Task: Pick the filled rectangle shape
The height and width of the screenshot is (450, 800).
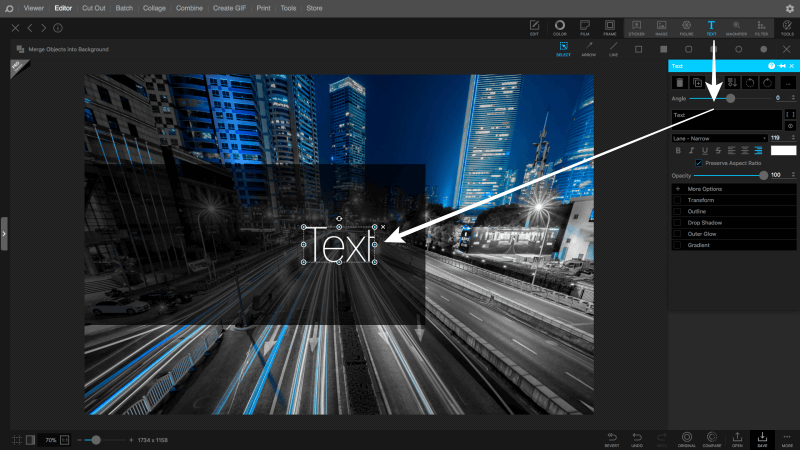Action: [663, 49]
